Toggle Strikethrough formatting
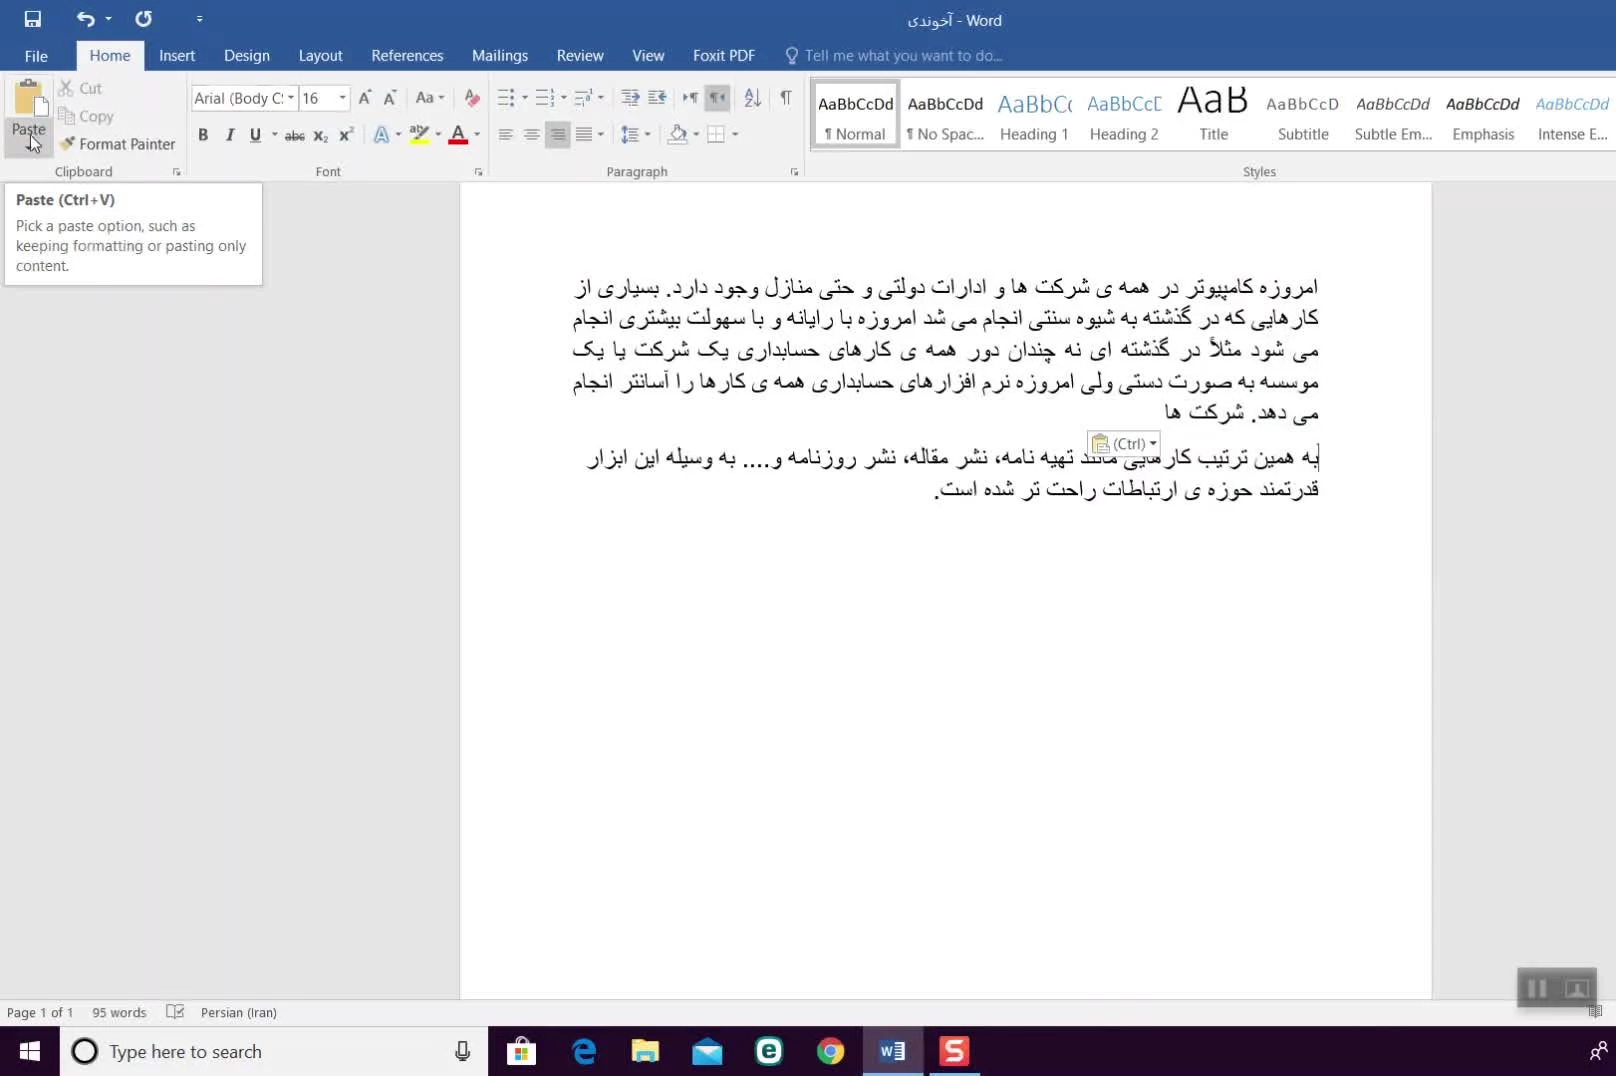Viewport: 1616px width, 1076px height. [294, 135]
